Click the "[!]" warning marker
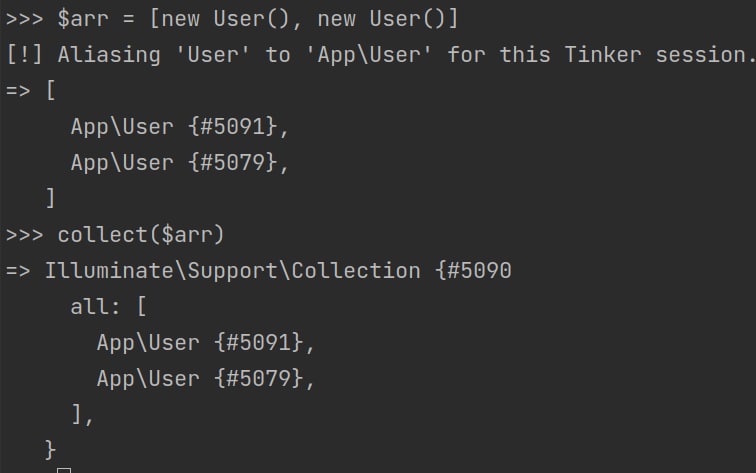Image resolution: width=756 pixels, height=473 pixels. (x=25, y=54)
